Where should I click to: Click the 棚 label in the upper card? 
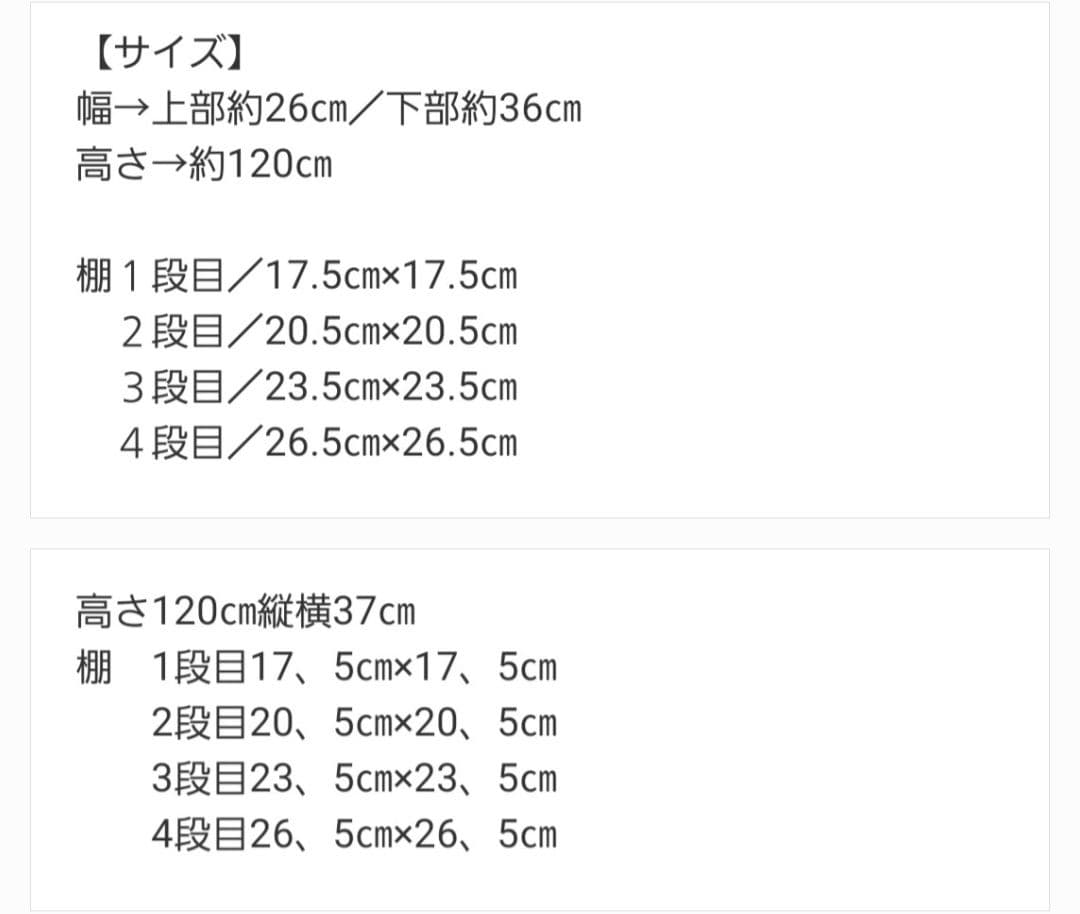(94, 276)
